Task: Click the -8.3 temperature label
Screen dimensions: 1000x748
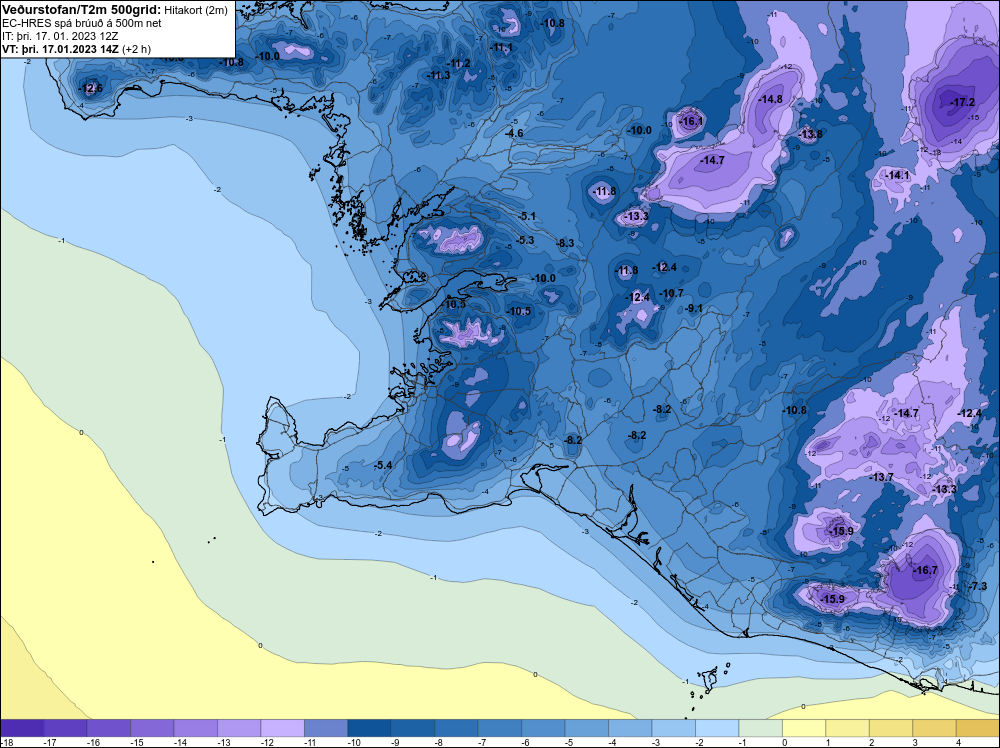Action: (x=565, y=243)
